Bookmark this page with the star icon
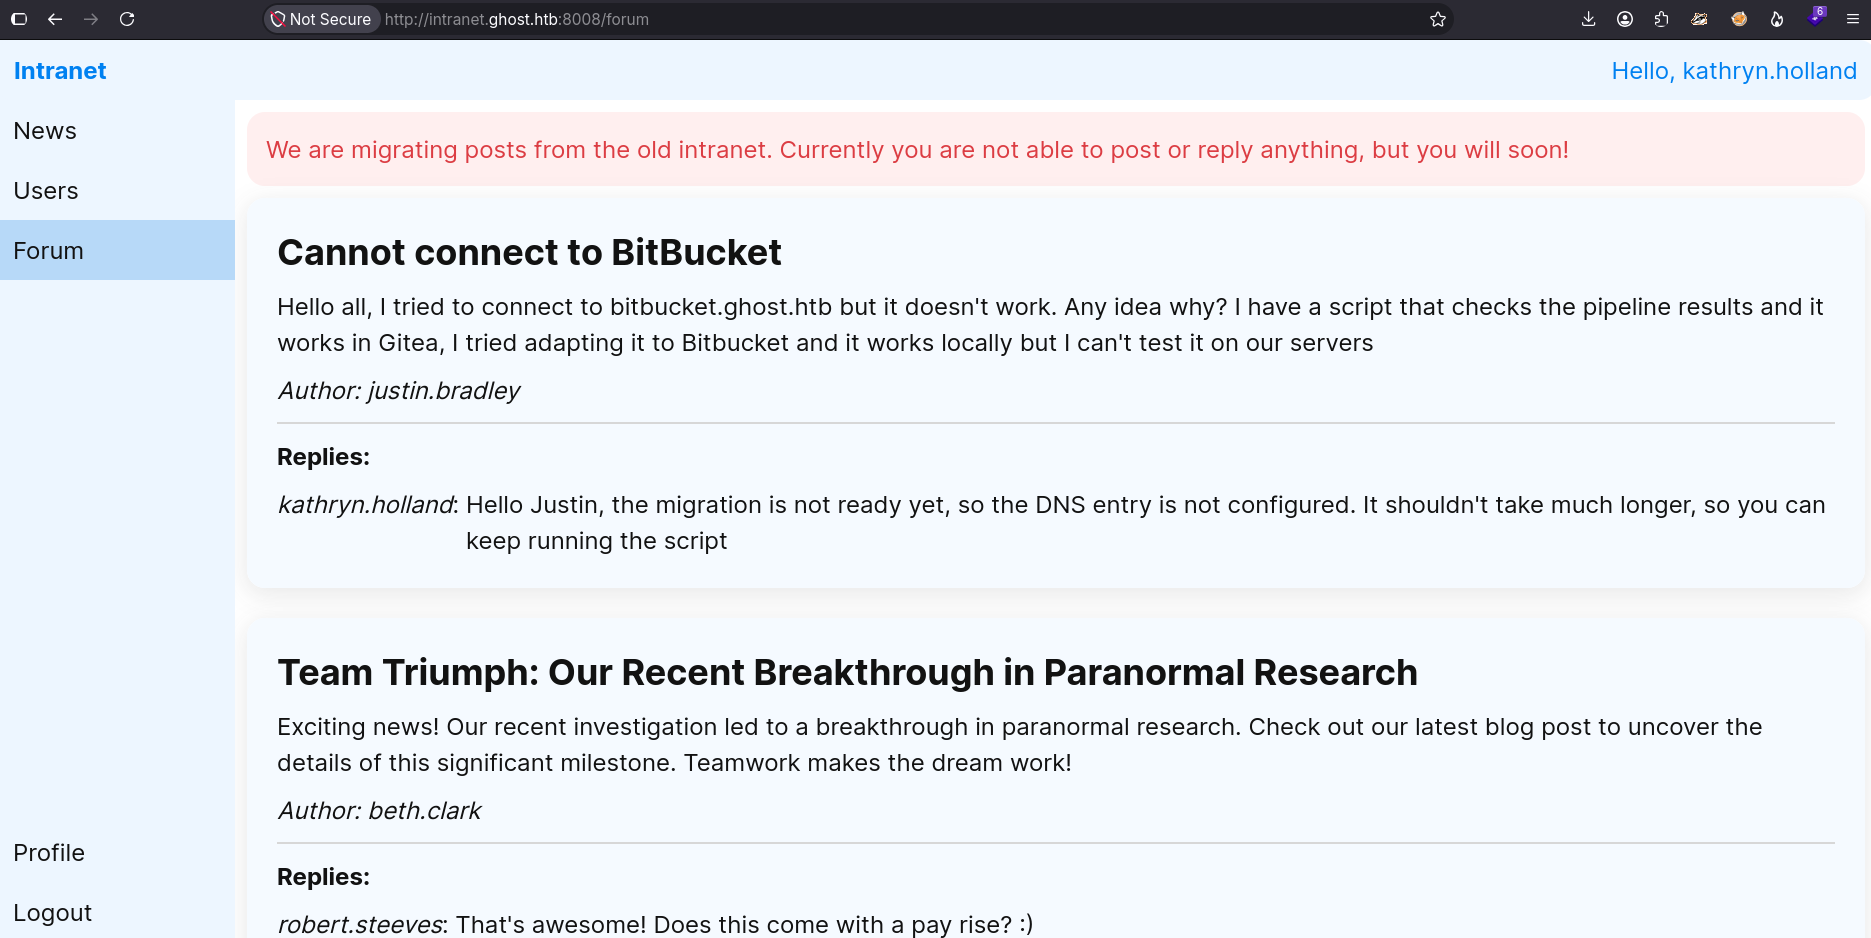The width and height of the screenshot is (1871, 938). click(x=1438, y=19)
